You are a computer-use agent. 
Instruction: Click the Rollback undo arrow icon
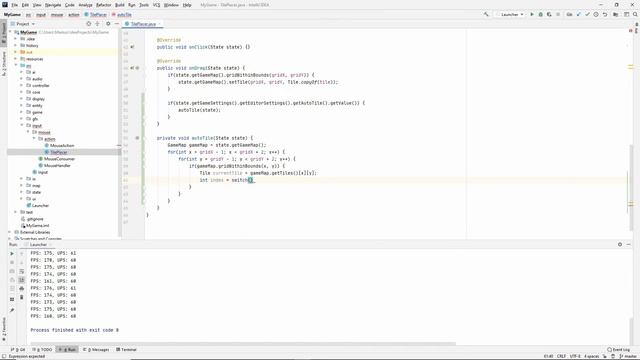[x=605, y=14]
